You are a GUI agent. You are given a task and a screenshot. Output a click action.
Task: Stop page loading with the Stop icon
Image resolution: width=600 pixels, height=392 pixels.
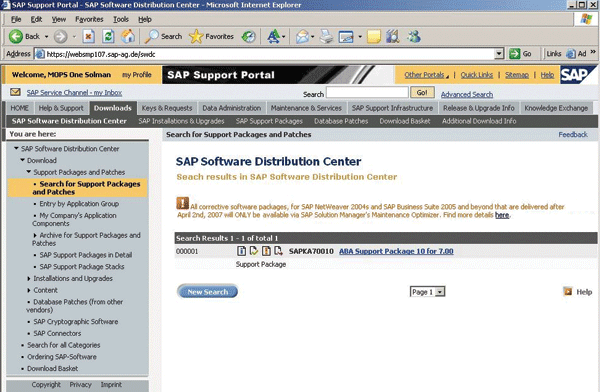click(x=89, y=37)
